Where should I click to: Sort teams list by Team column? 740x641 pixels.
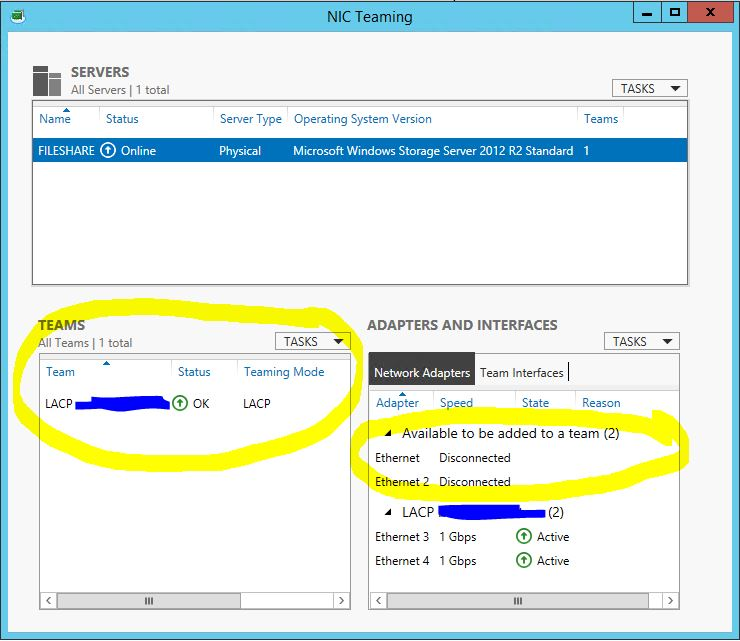click(60, 371)
